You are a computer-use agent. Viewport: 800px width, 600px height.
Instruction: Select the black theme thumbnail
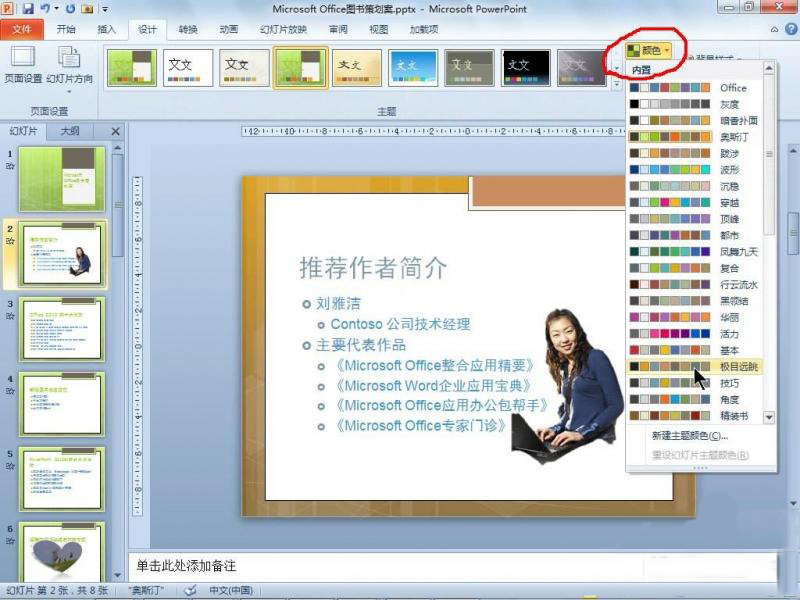(526, 67)
